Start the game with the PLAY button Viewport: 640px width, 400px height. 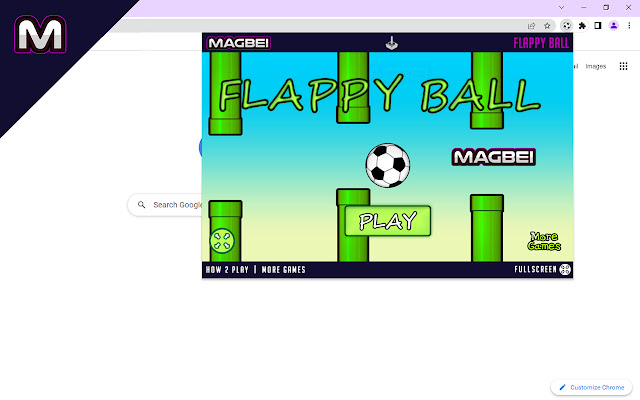[387, 221]
